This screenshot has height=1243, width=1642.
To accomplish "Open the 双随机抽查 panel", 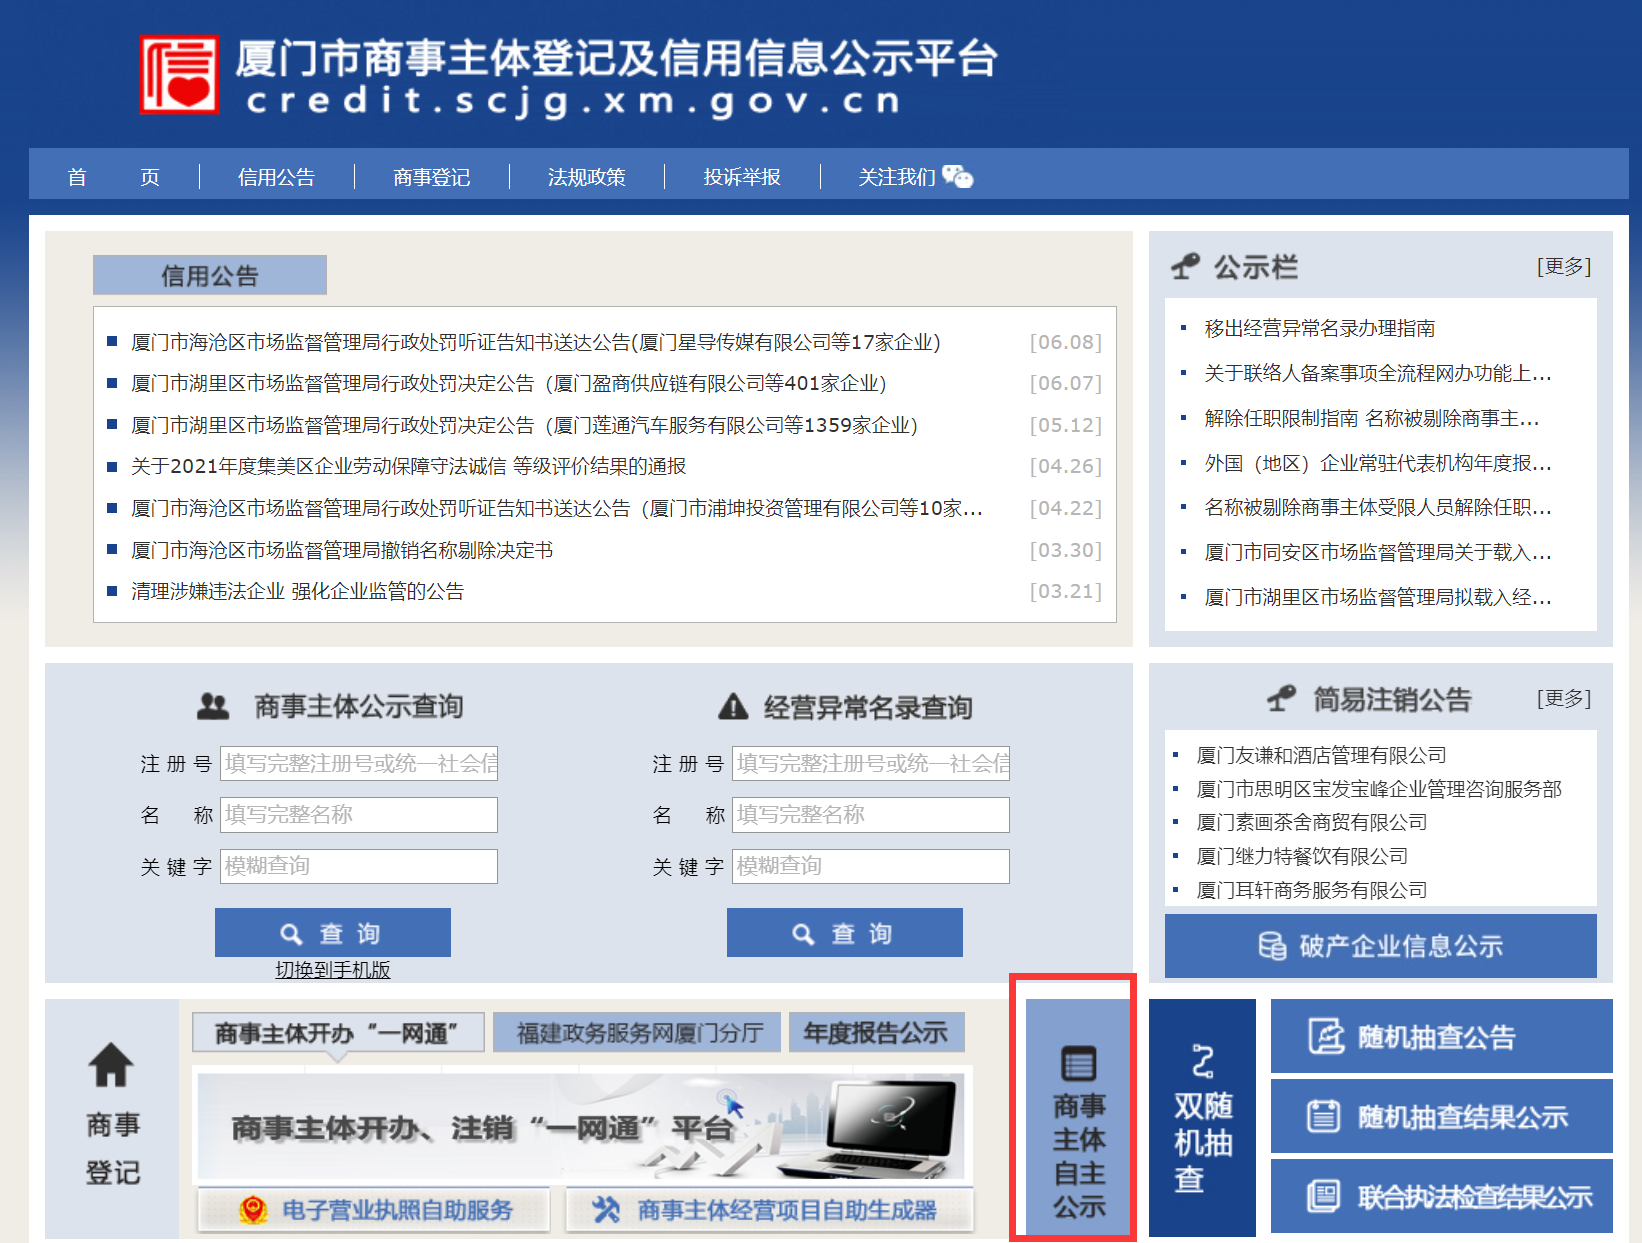I will [1202, 1117].
